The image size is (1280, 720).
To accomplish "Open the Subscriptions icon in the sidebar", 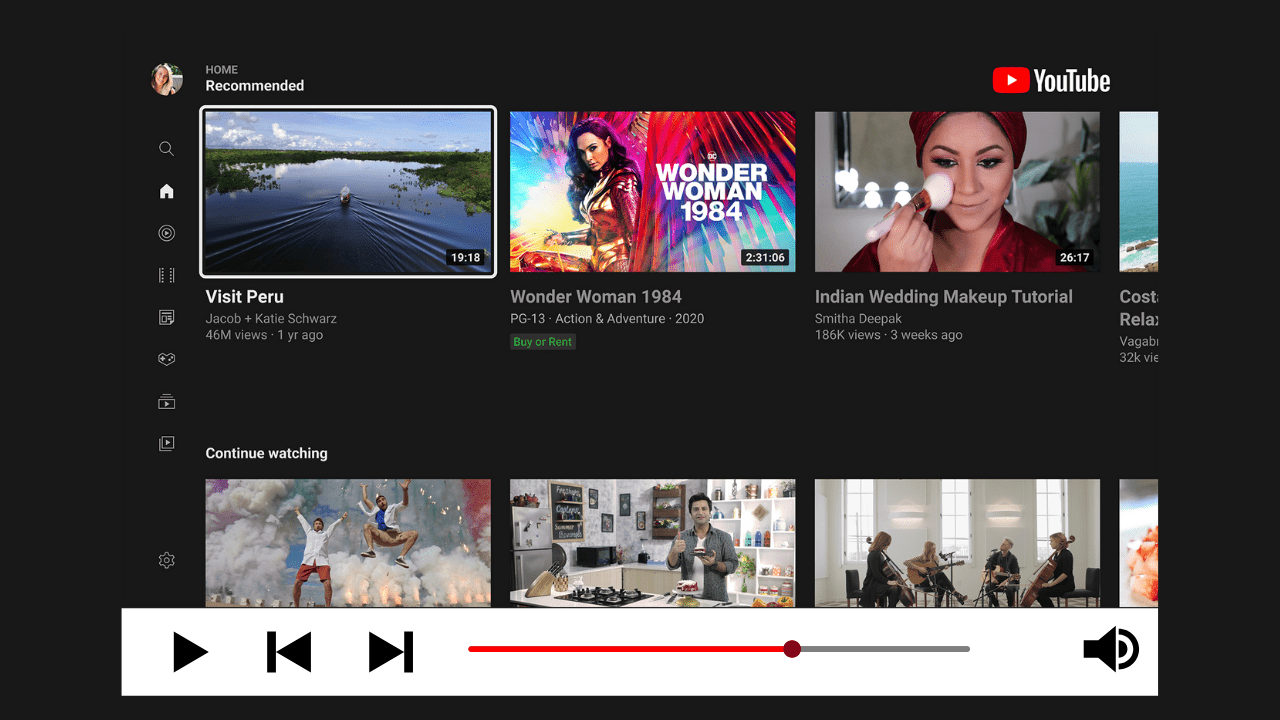I will click(166, 402).
